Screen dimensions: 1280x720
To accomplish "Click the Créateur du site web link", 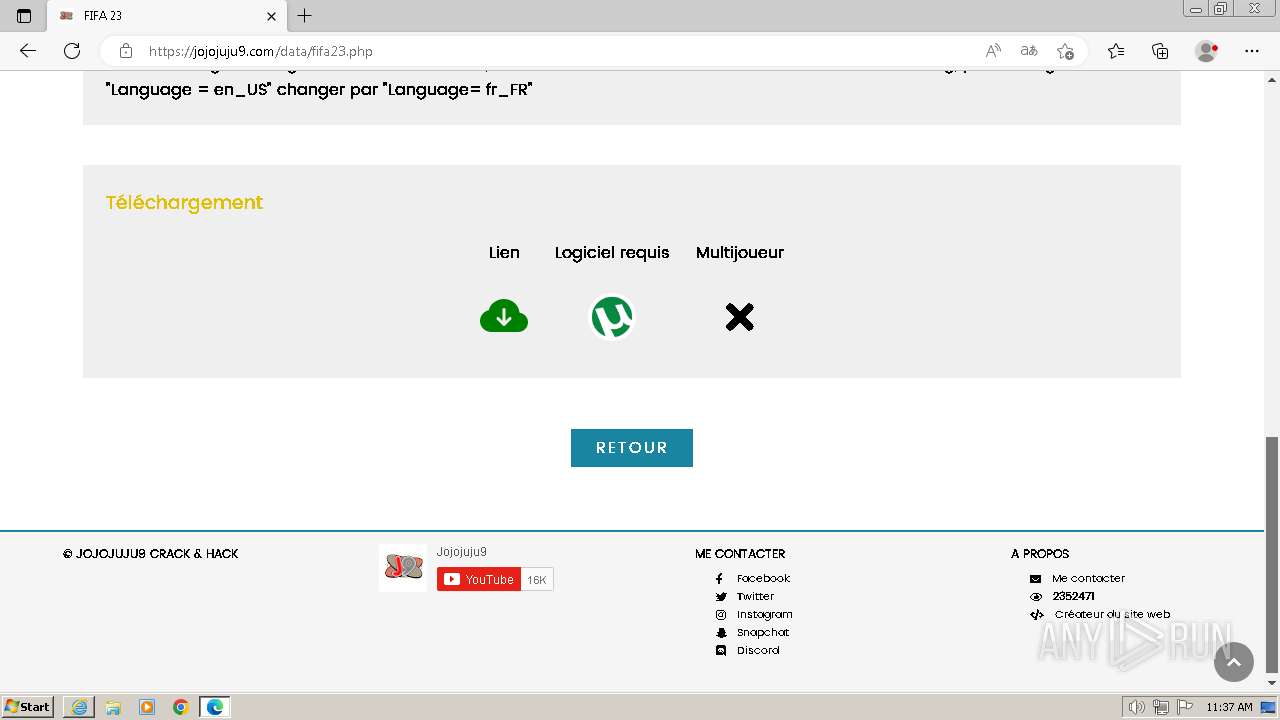I will tap(1112, 614).
